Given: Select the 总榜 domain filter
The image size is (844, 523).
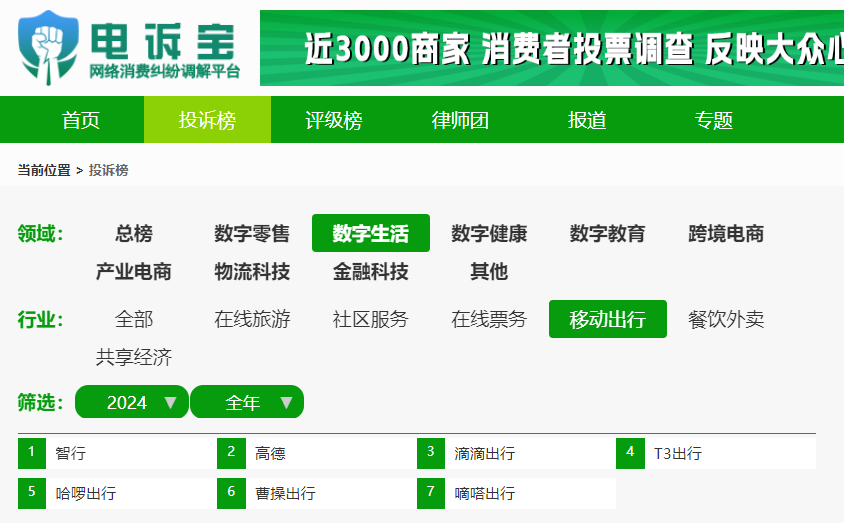Looking at the screenshot, I should (134, 234).
